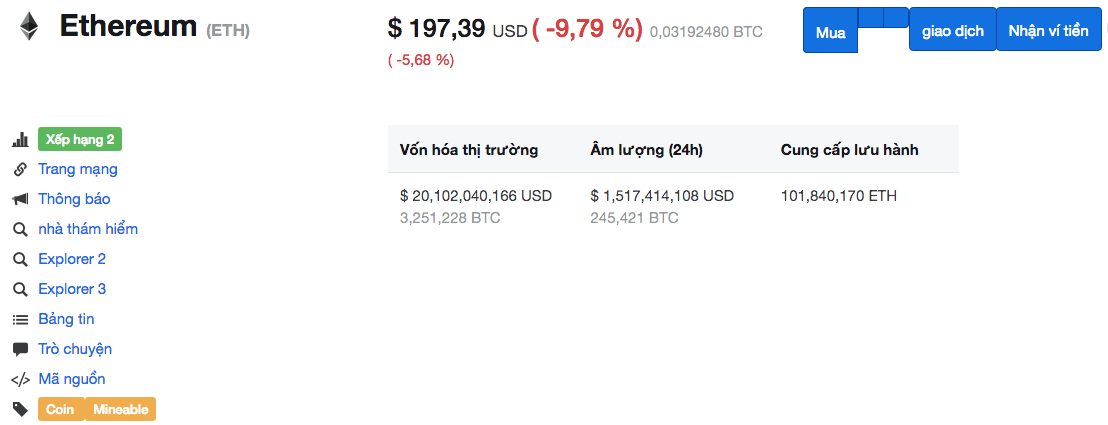Image resolution: width=1108 pixels, height=425 pixels.
Task: Open the Mã nguồn source code link
Action: coord(71,379)
